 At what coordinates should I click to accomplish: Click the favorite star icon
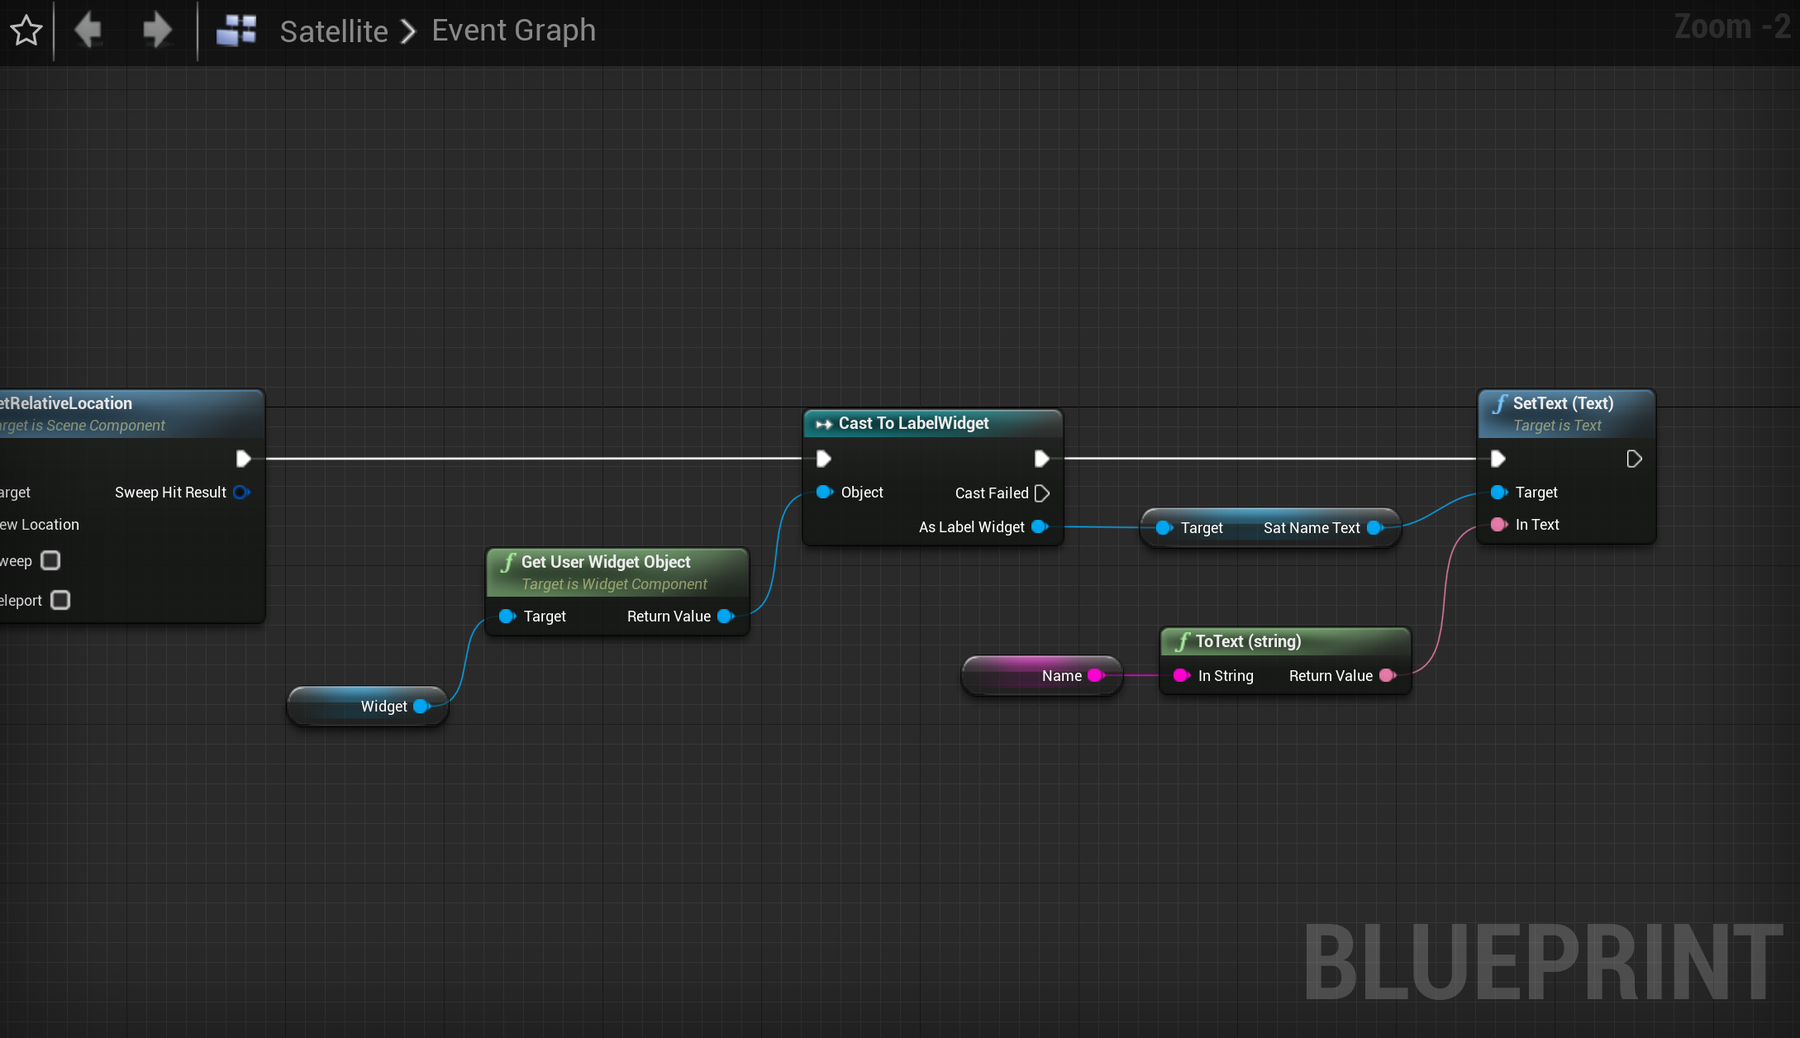26,31
